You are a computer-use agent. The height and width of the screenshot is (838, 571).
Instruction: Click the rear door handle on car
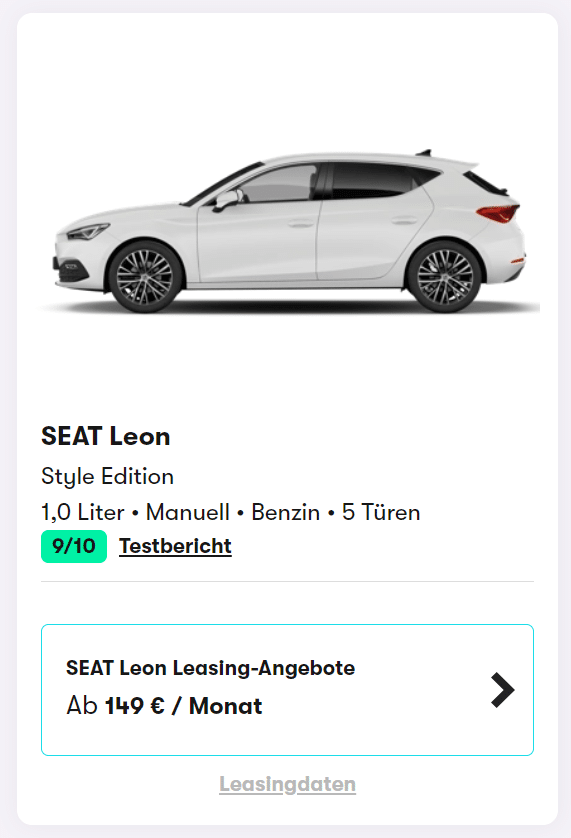[x=404, y=220]
